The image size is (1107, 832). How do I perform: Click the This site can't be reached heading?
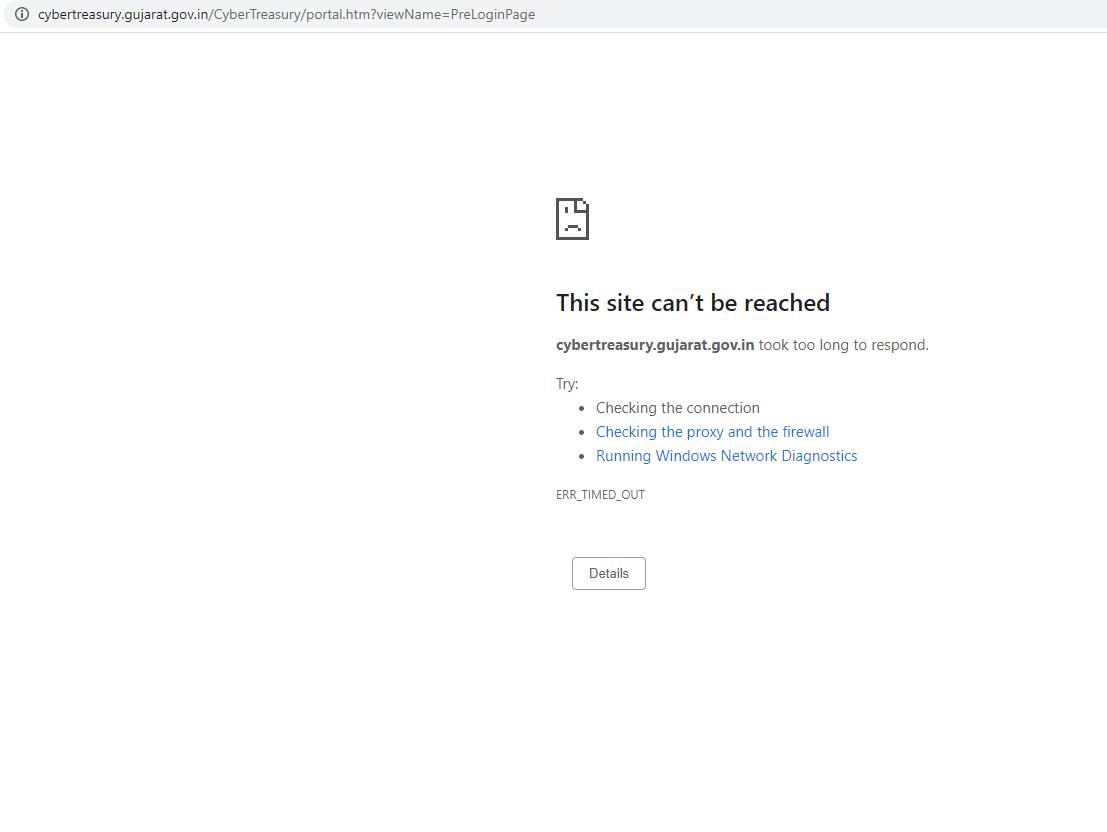coord(692,303)
